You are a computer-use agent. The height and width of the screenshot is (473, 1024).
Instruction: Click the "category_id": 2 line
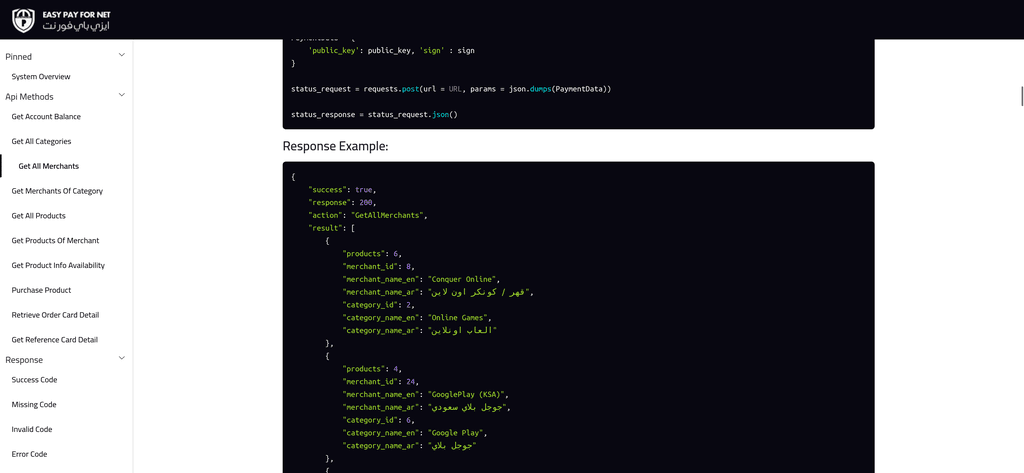(x=378, y=304)
